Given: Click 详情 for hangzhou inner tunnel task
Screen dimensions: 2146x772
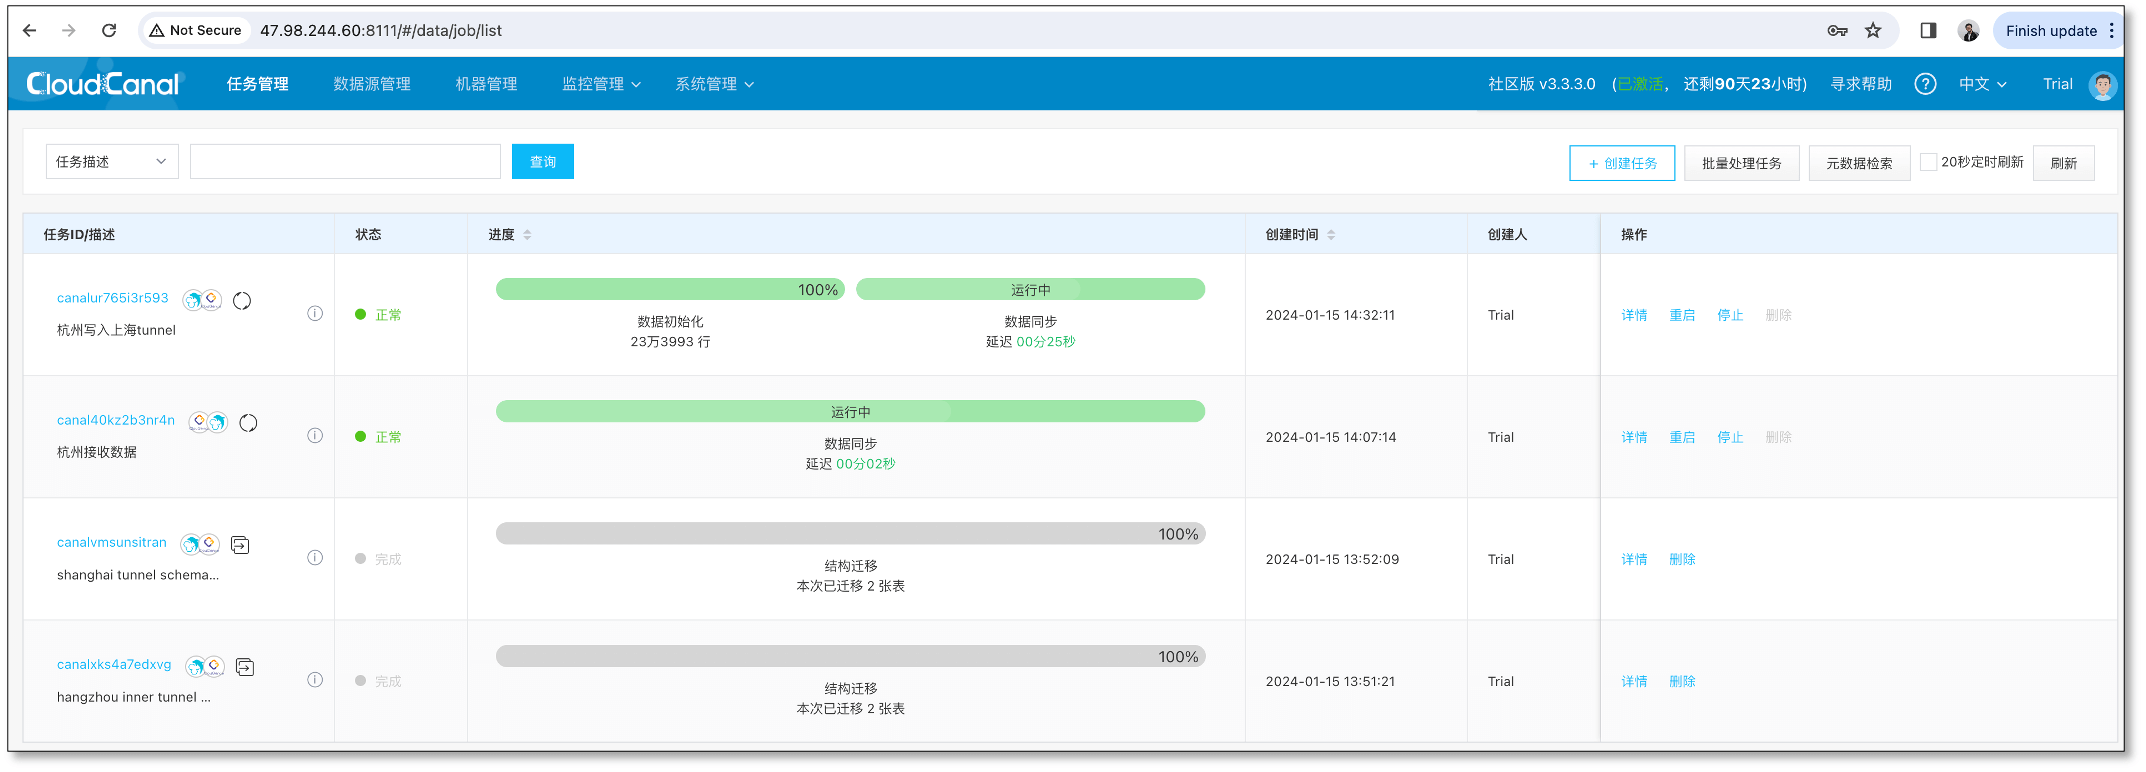Looking at the screenshot, I should [x=1634, y=681].
